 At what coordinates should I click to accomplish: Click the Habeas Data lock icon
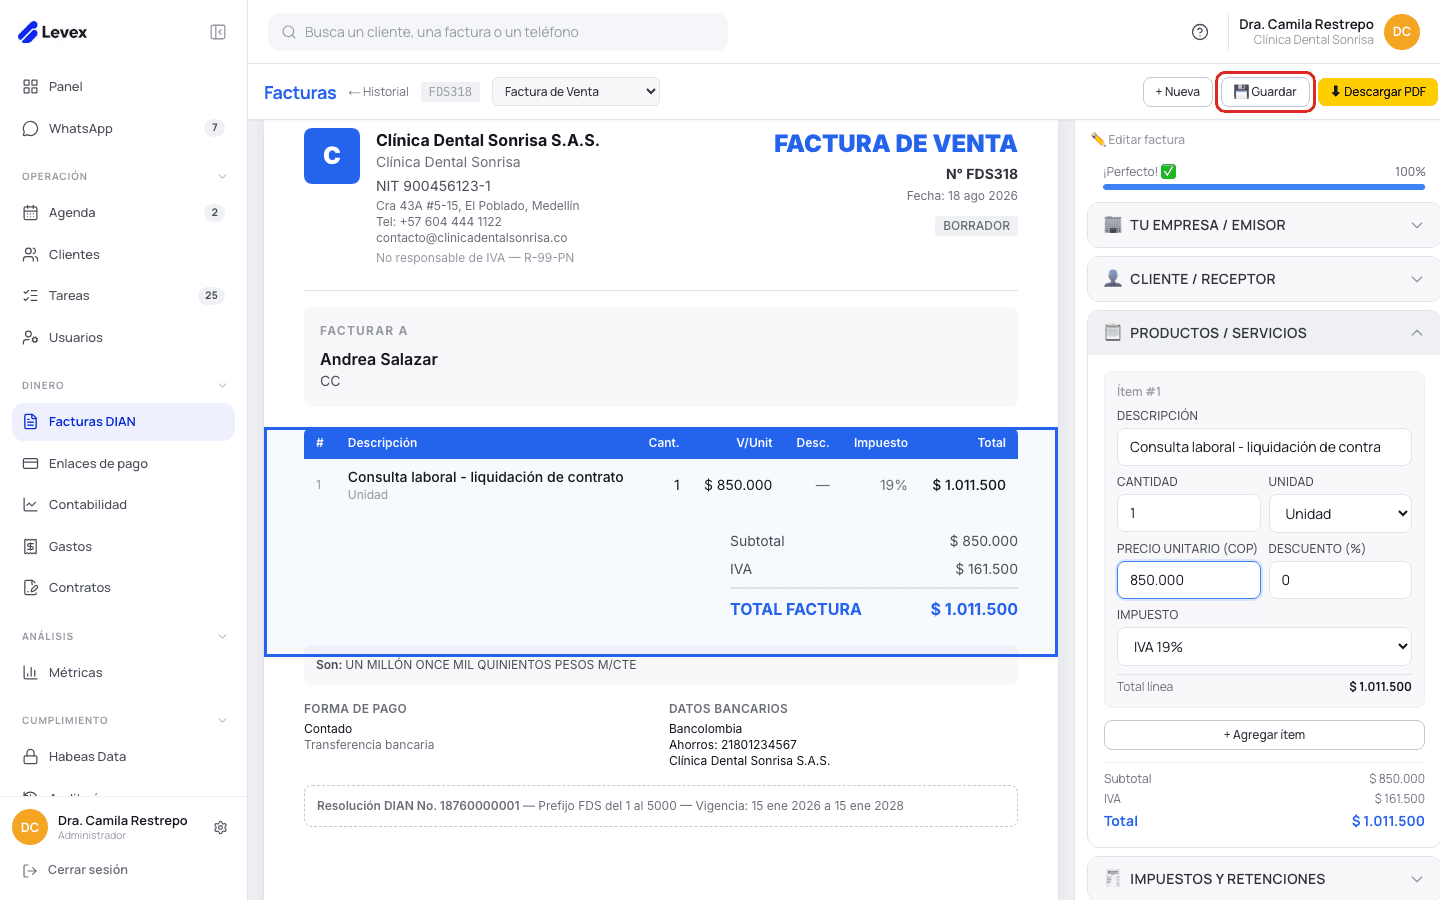coord(30,756)
